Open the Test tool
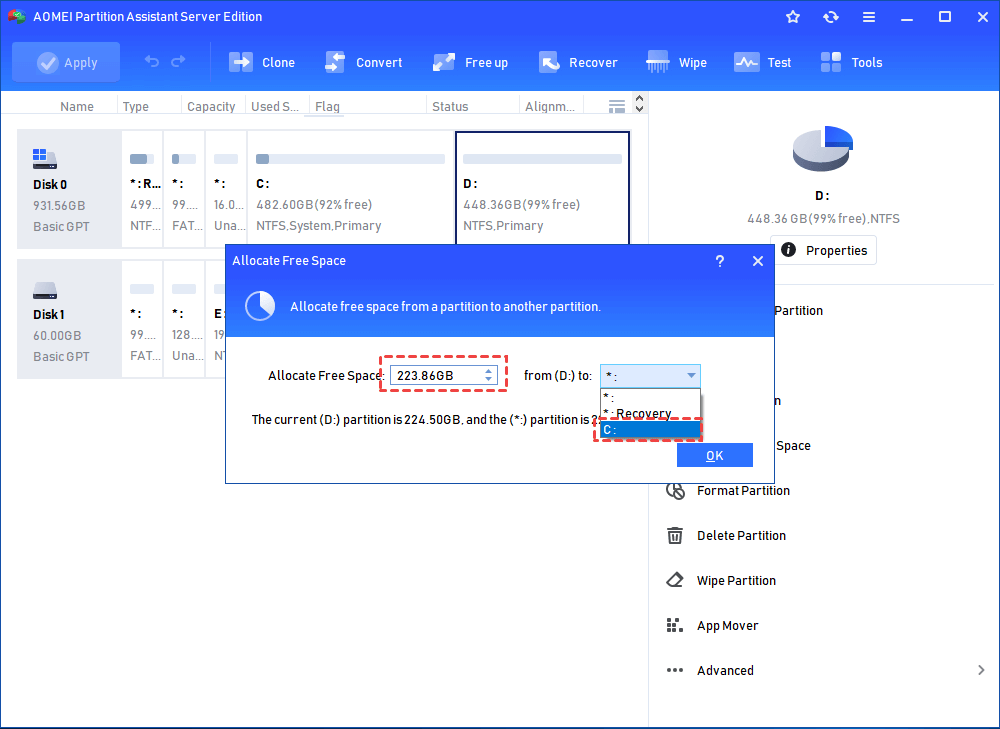 tap(762, 62)
